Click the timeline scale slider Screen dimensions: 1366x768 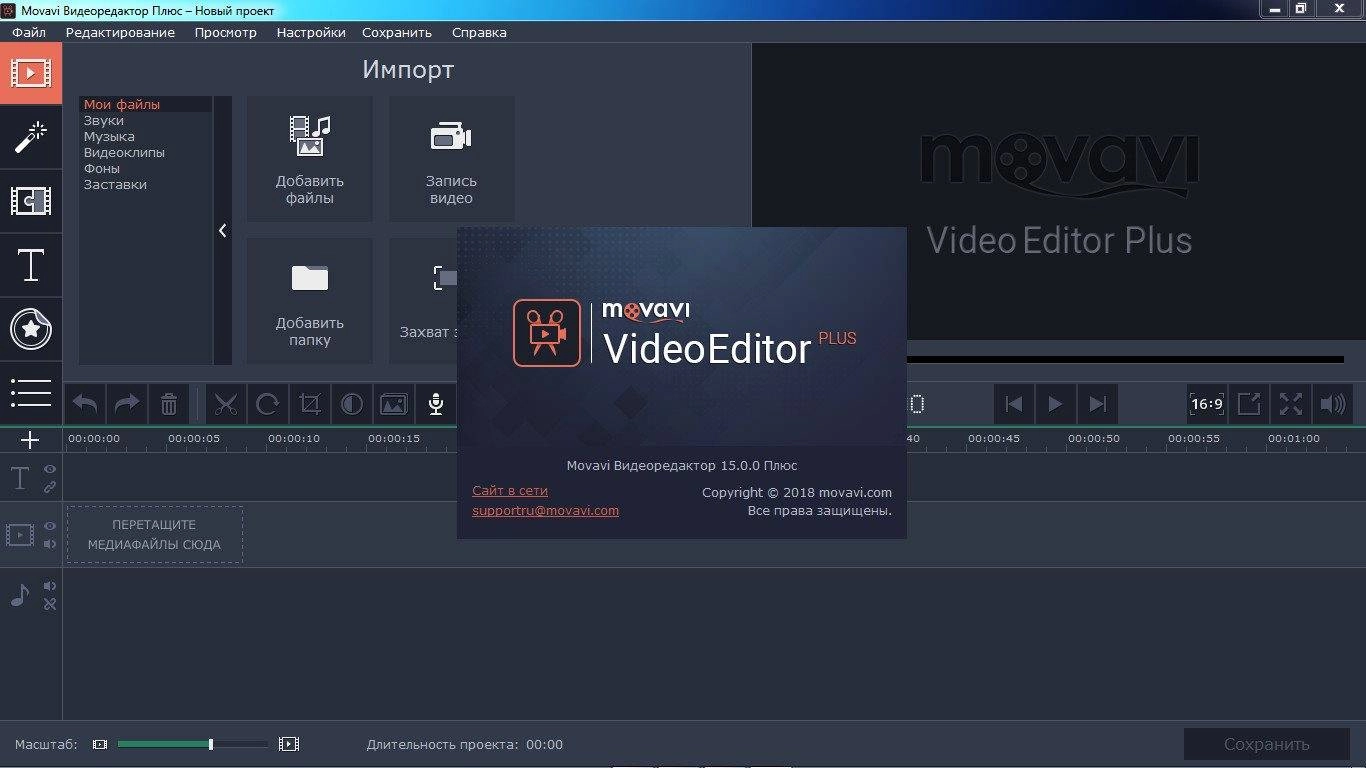point(193,744)
